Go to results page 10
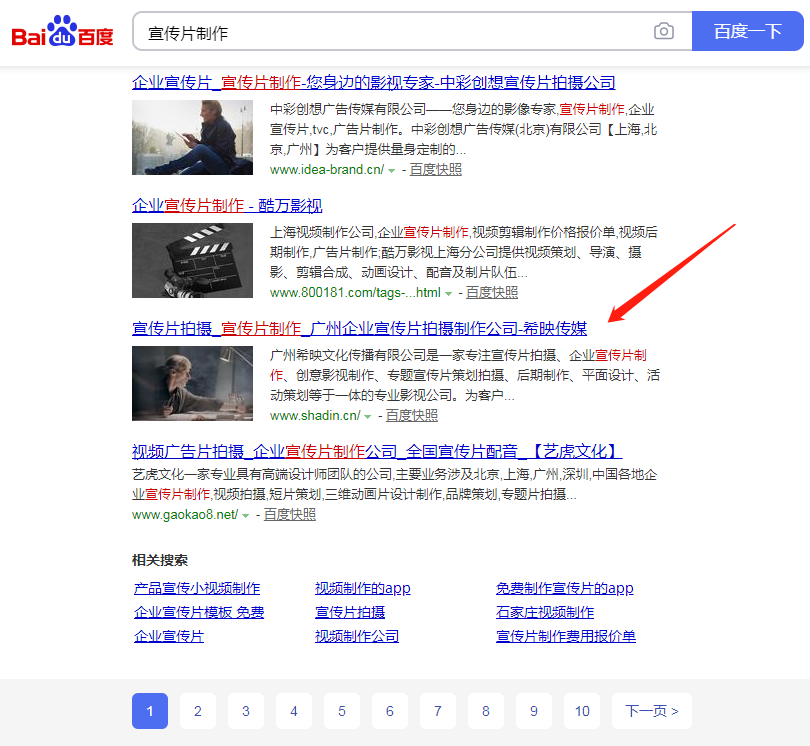This screenshot has height=746, width=810. click(582, 711)
